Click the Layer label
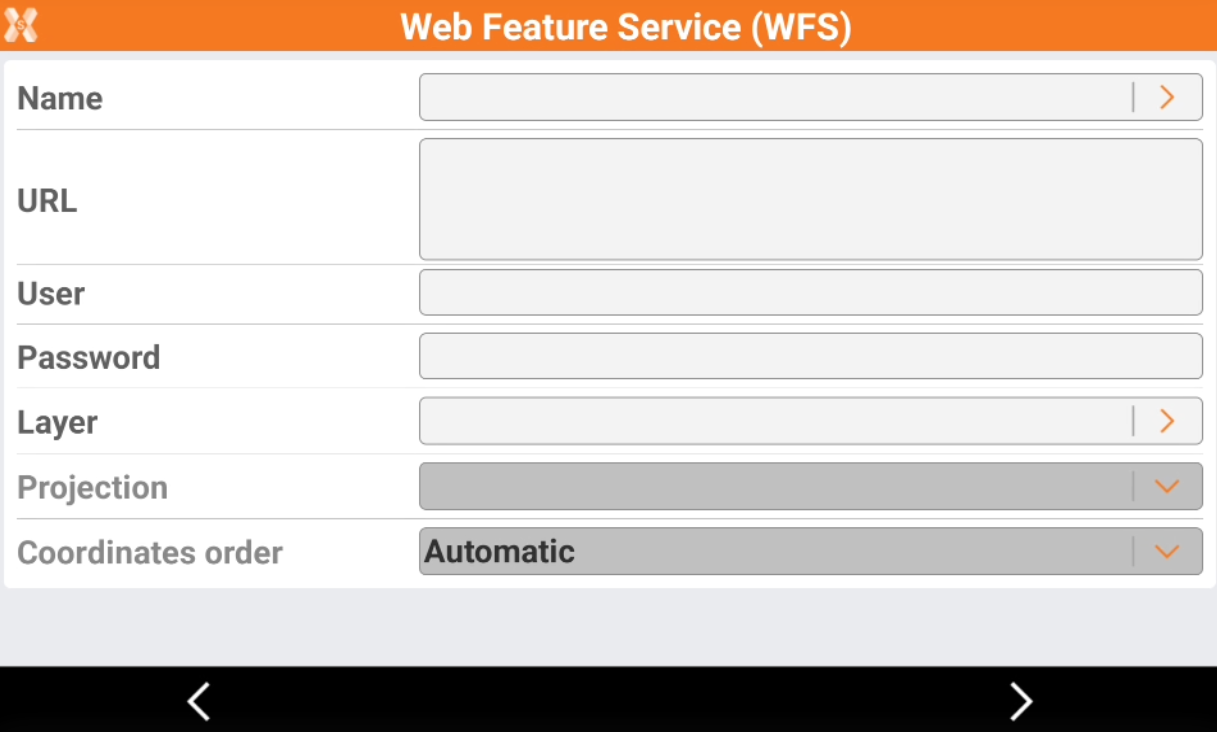The height and width of the screenshot is (732, 1217). 57,422
